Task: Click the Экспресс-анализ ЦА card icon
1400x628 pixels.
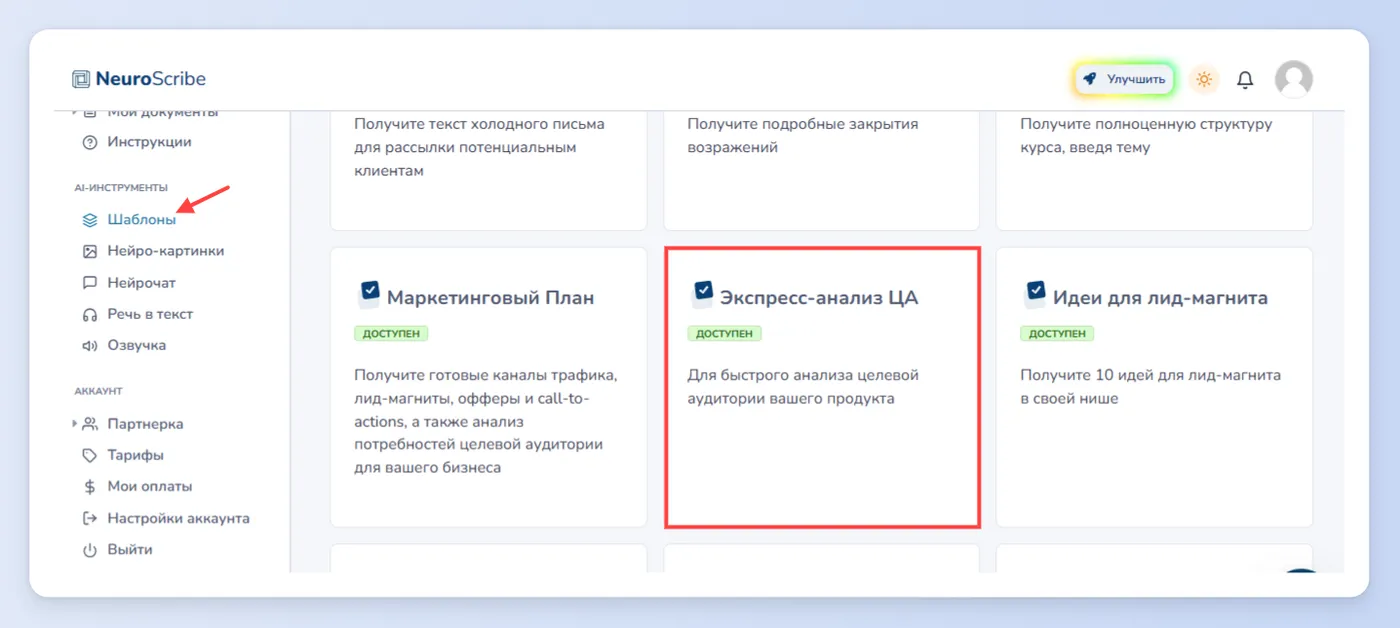Action: point(702,294)
